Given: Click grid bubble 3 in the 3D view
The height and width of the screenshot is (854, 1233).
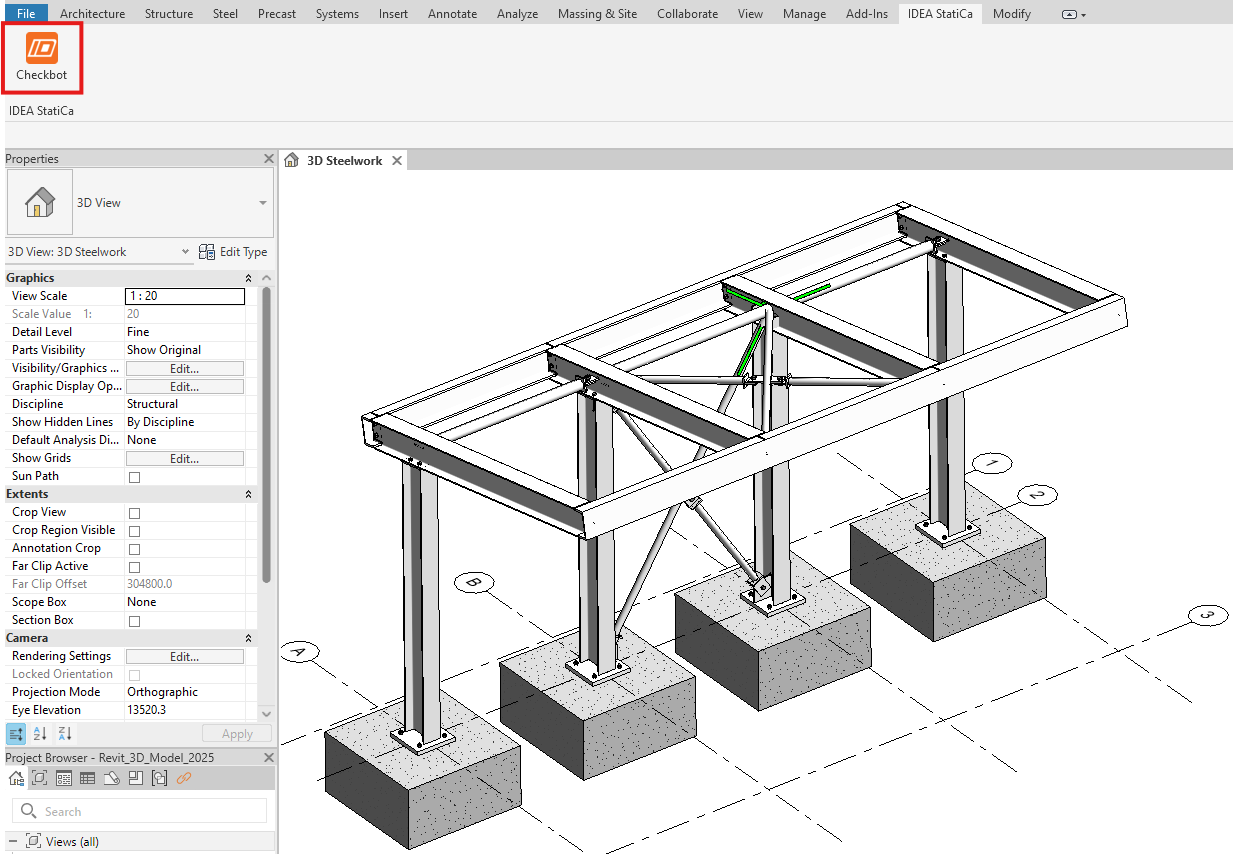Looking at the screenshot, I should point(1208,614).
